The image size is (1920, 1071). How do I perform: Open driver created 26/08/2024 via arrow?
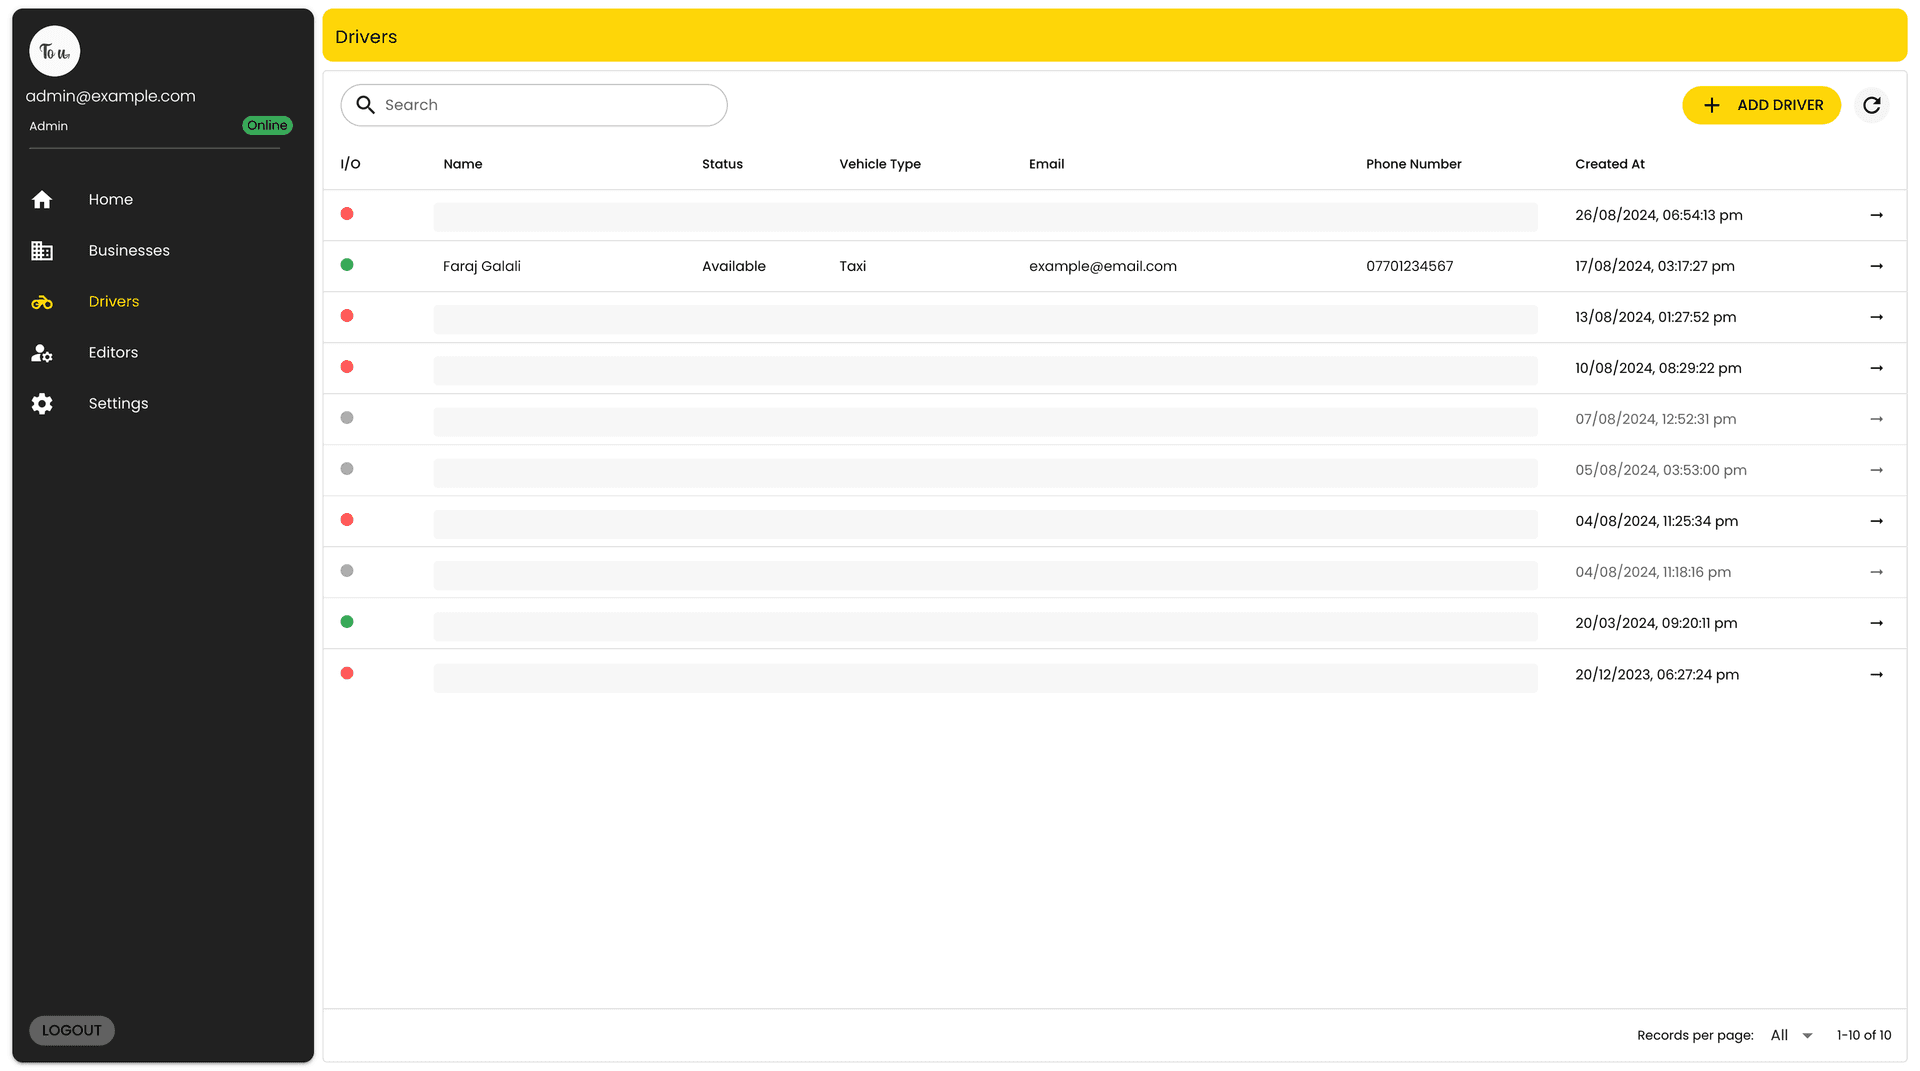[1876, 215]
